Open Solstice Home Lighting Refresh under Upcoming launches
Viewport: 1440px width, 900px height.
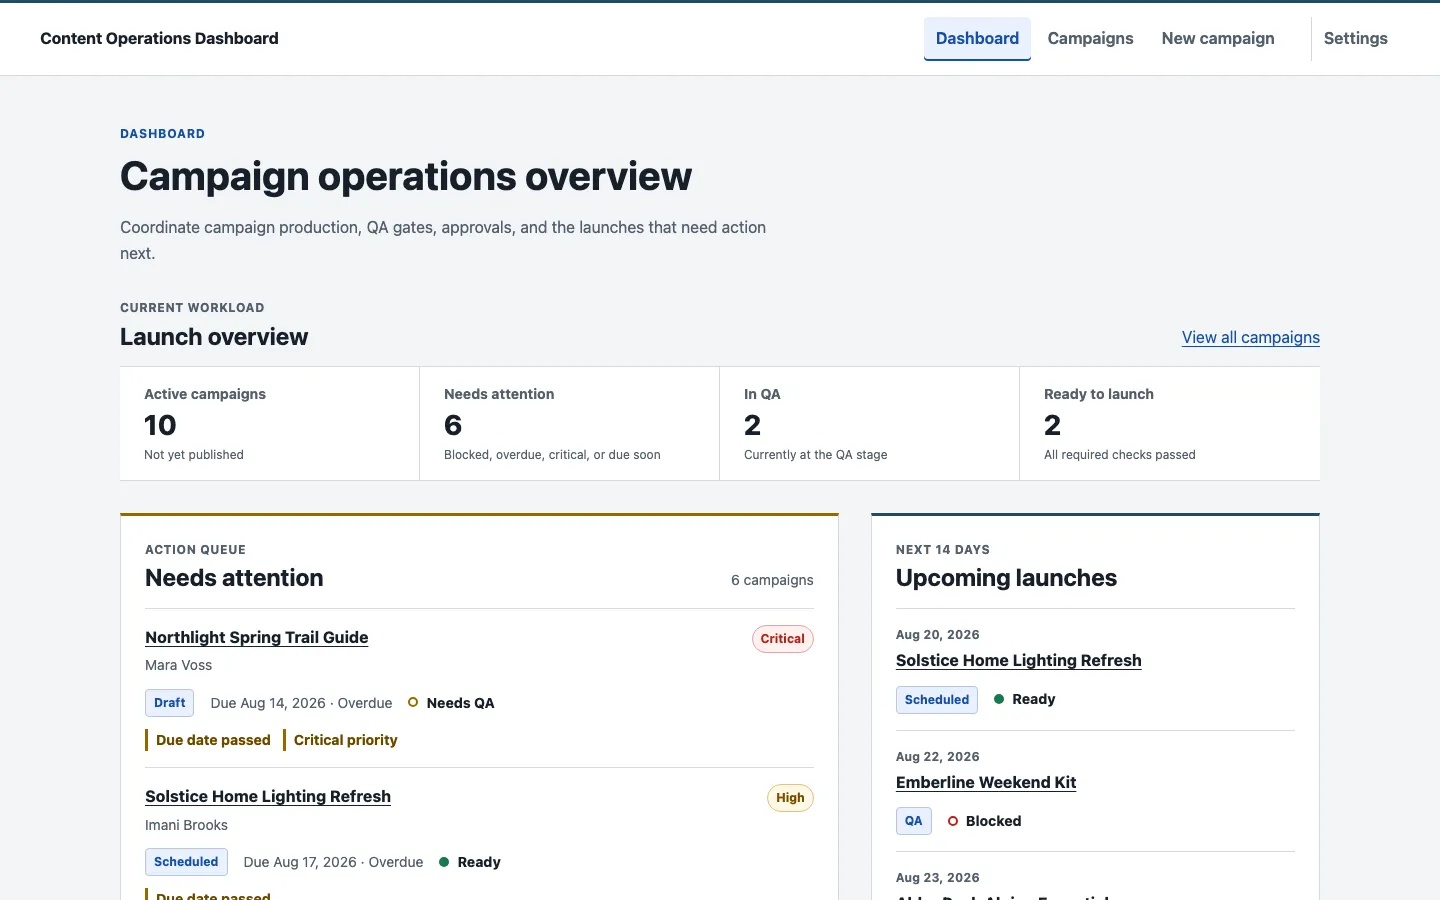(x=1018, y=660)
